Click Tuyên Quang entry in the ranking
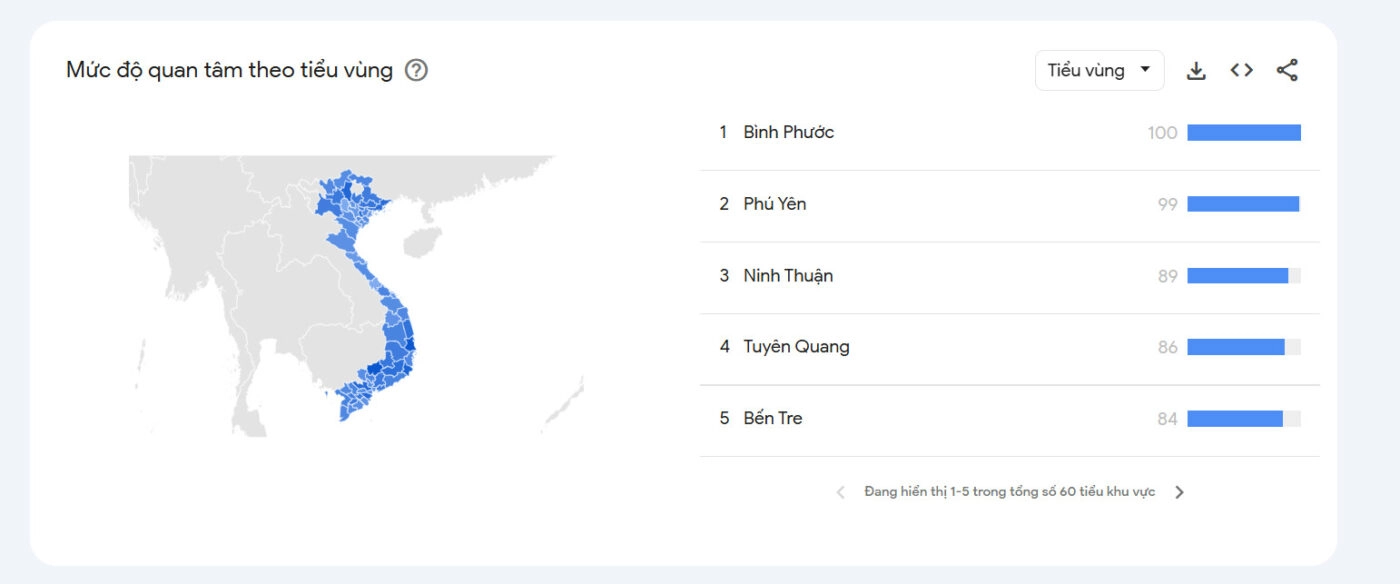This screenshot has height=584, width=1400. click(796, 347)
